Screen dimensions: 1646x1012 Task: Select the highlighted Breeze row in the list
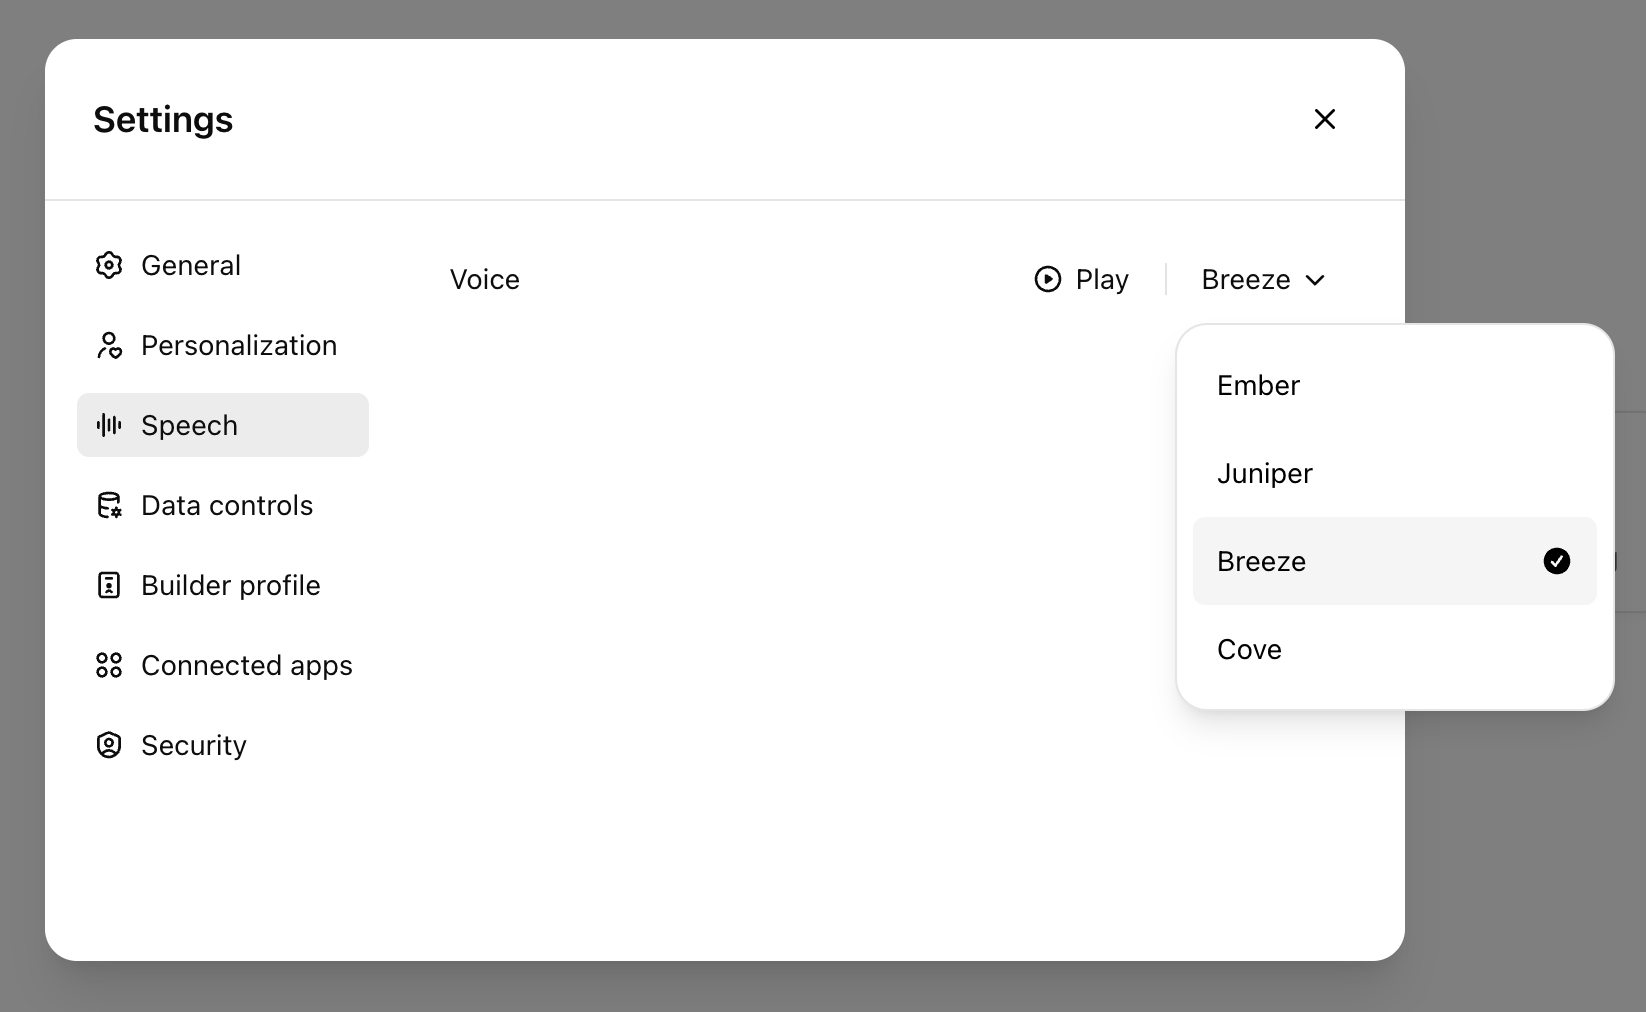(x=1370, y=561)
